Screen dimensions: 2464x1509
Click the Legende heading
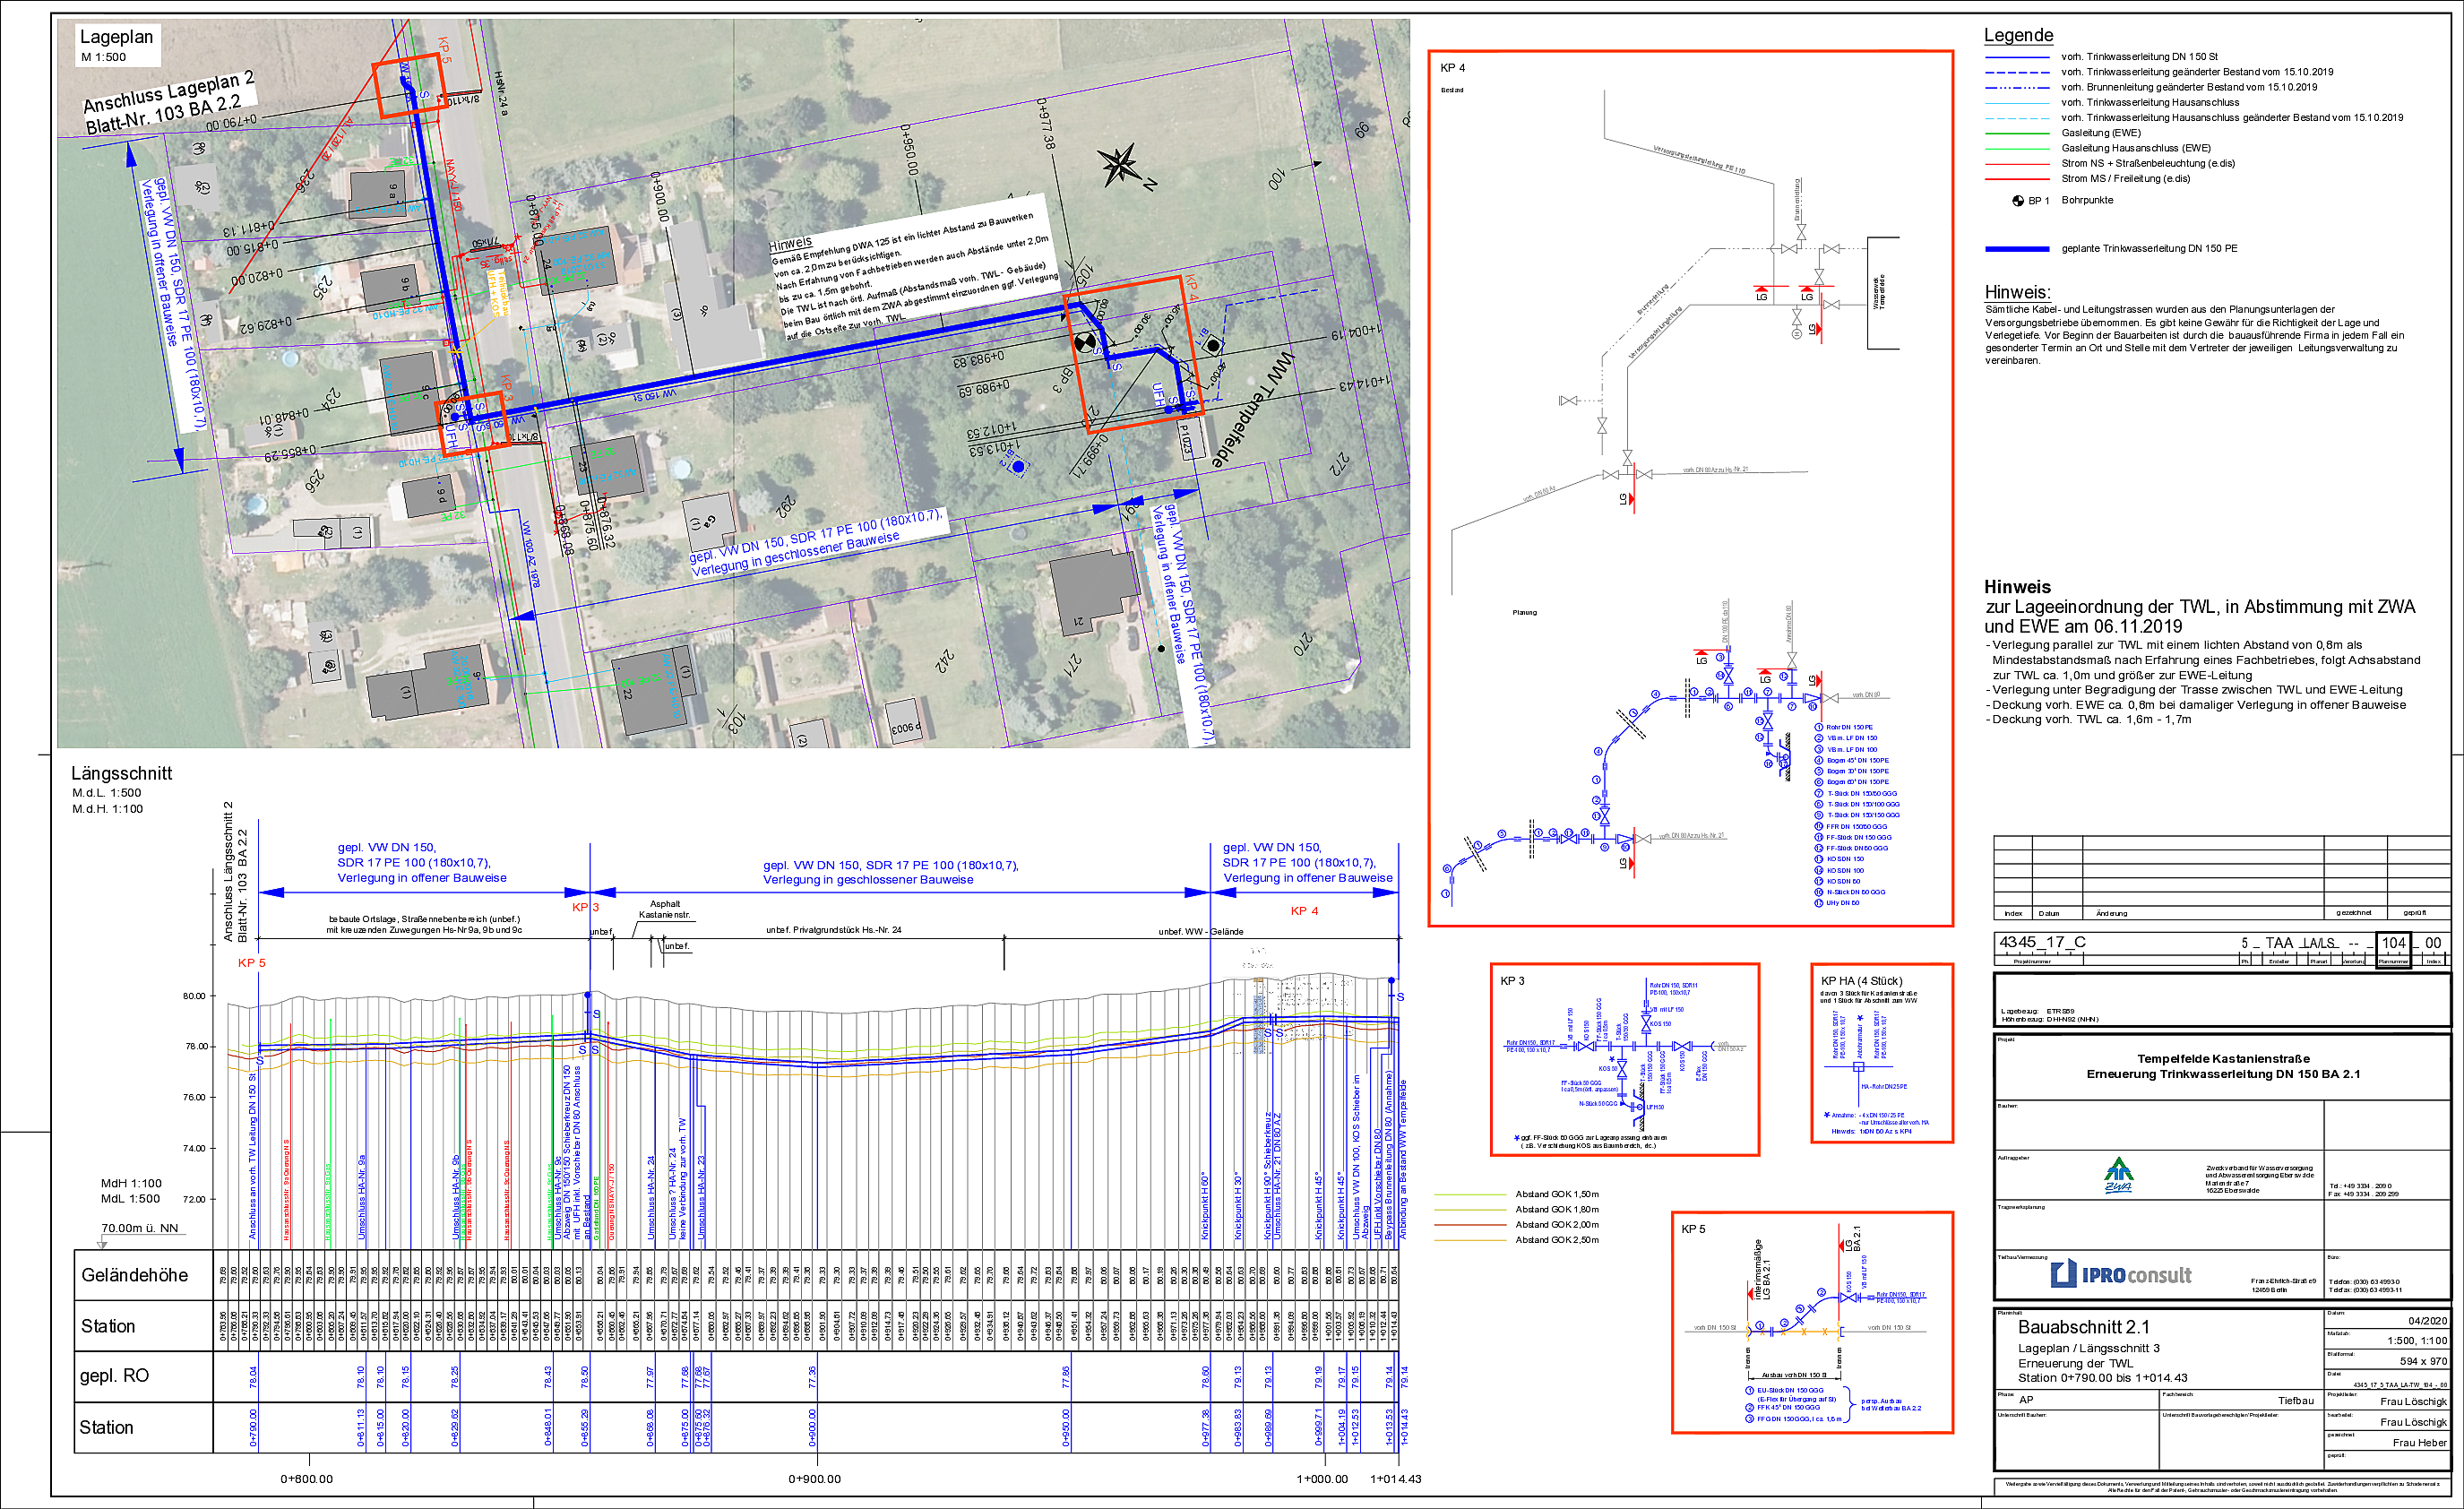click(2018, 35)
